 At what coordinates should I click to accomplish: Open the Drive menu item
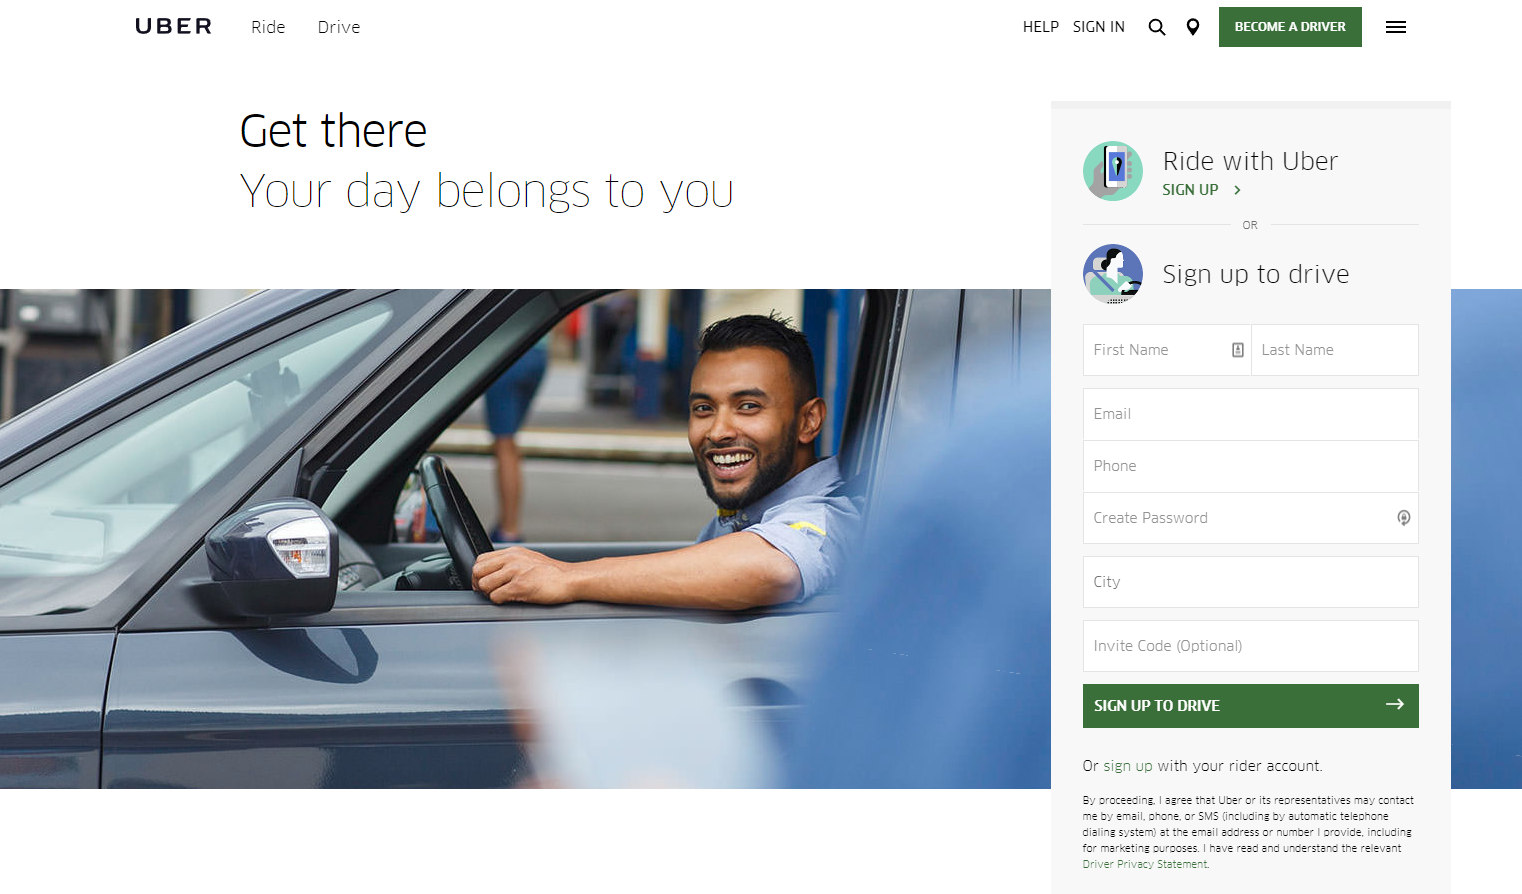(x=339, y=27)
